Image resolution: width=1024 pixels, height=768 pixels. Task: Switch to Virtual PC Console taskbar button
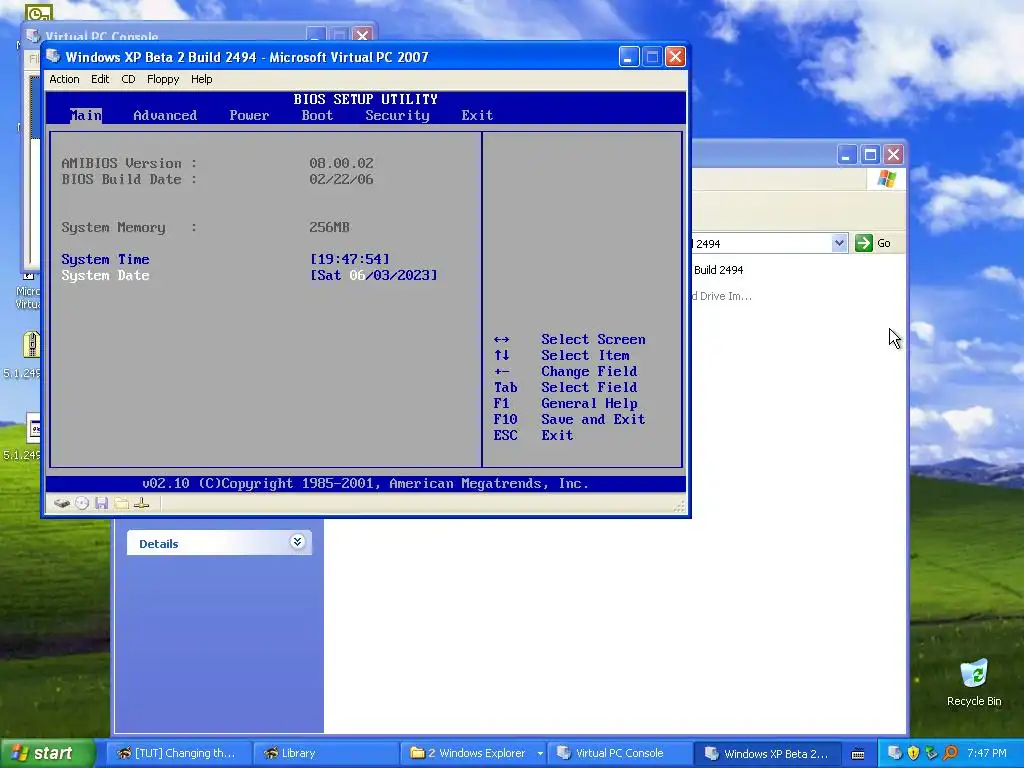click(618, 754)
